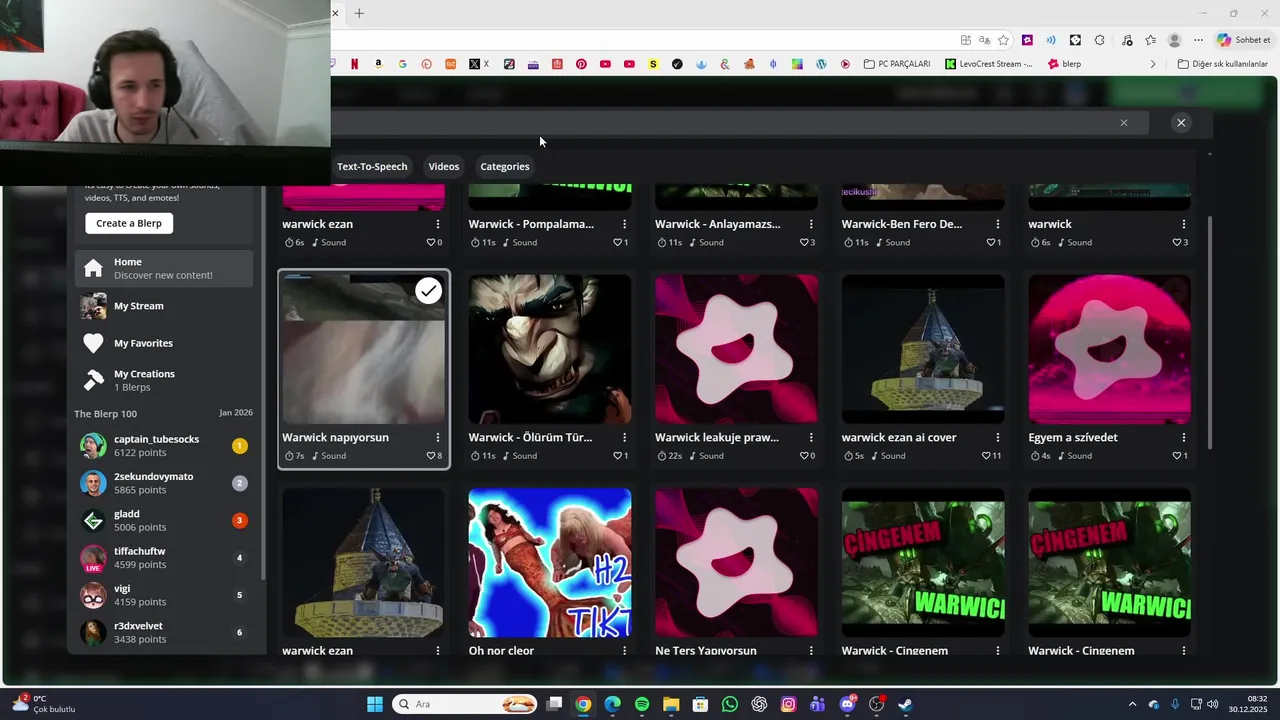Open My Creations hammer item

pyautogui.click(x=164, y=380)
